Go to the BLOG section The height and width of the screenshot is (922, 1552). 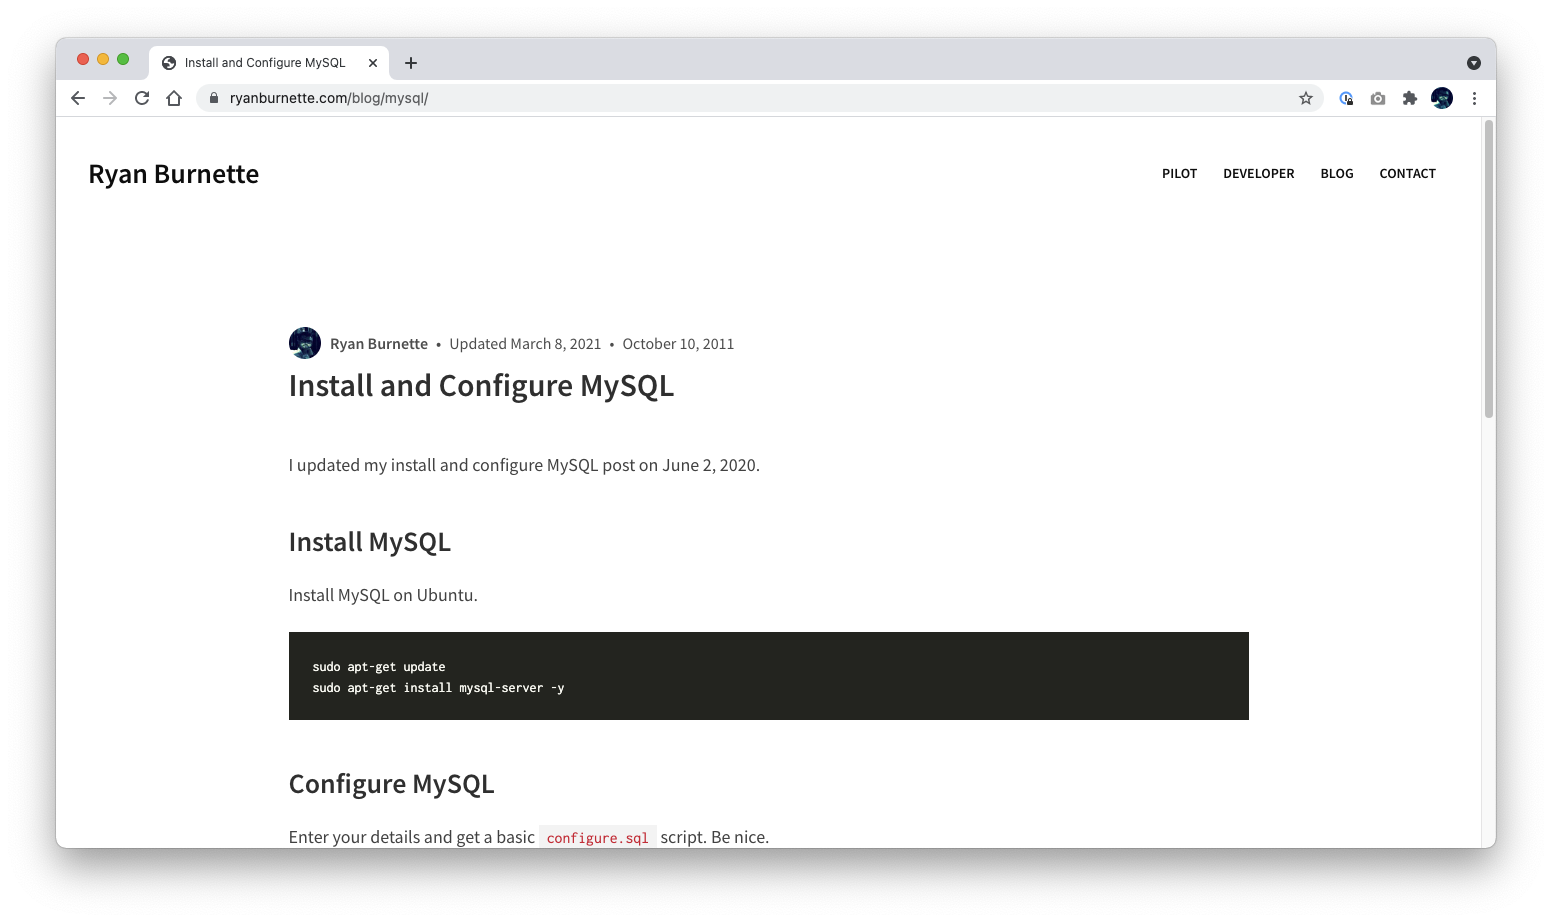tap(1336, 174)
